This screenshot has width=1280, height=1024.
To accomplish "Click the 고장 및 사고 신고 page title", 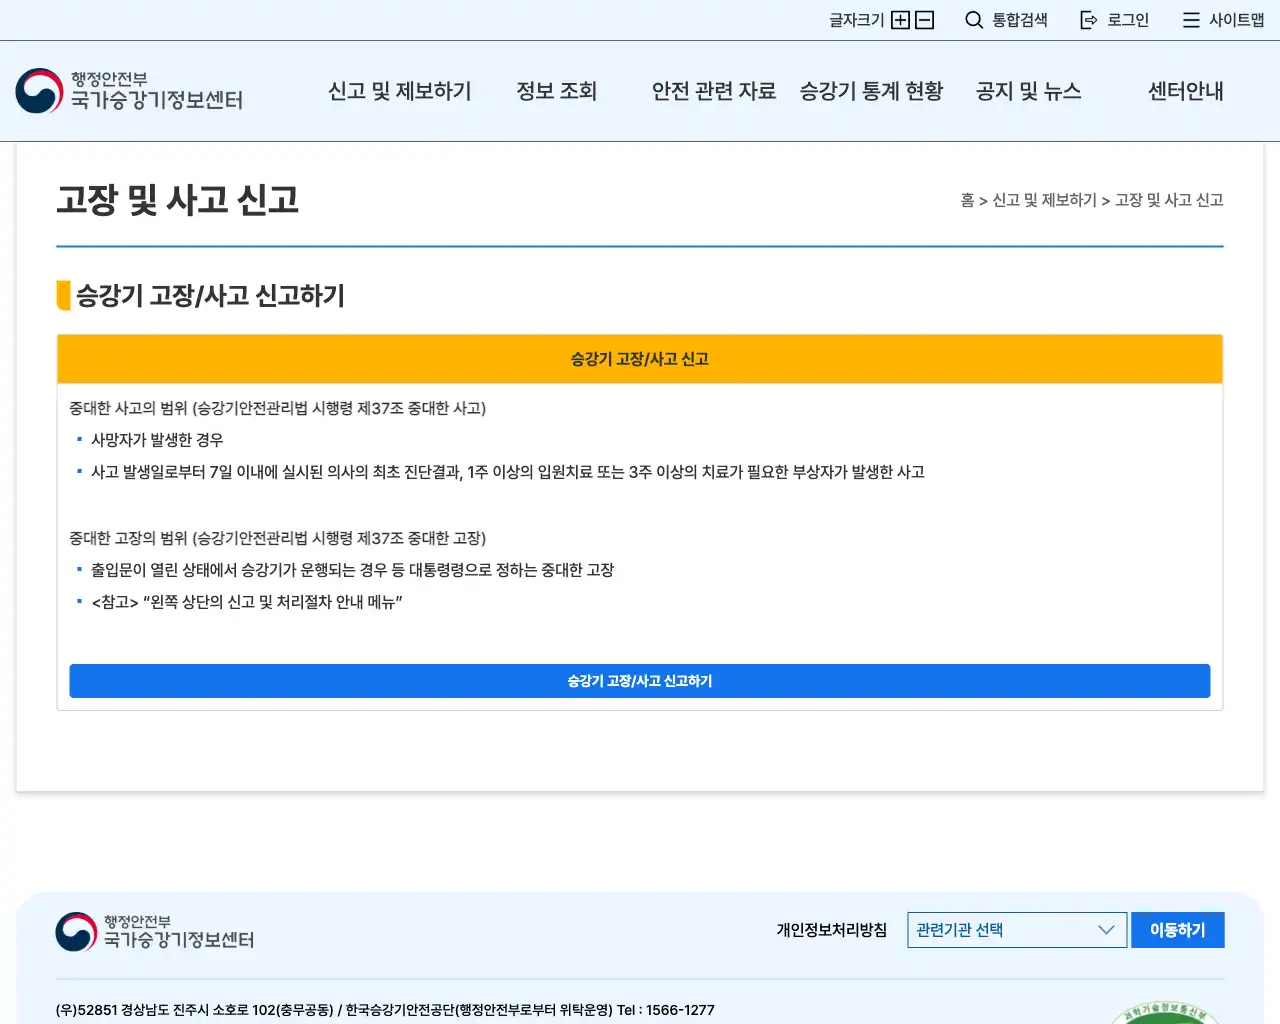I will (178, 200).
